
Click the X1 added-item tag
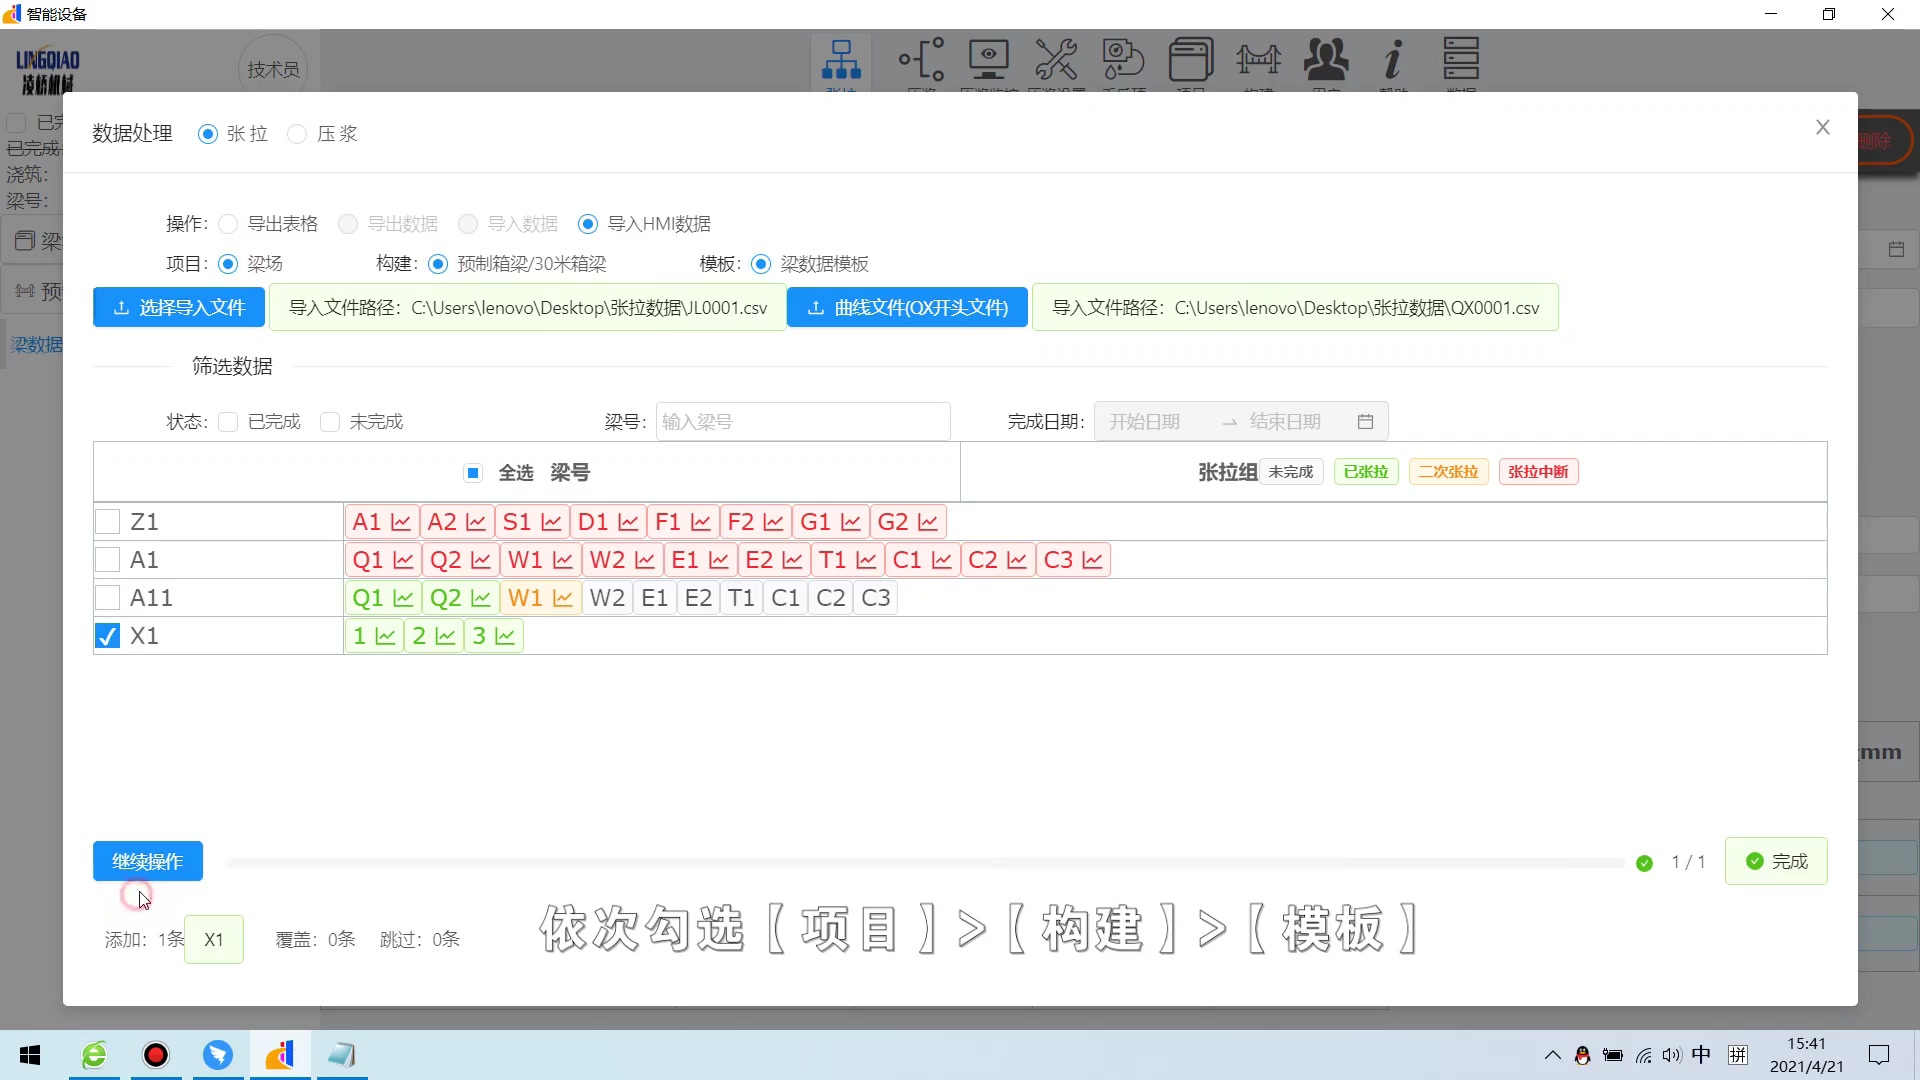click(214, 940)
